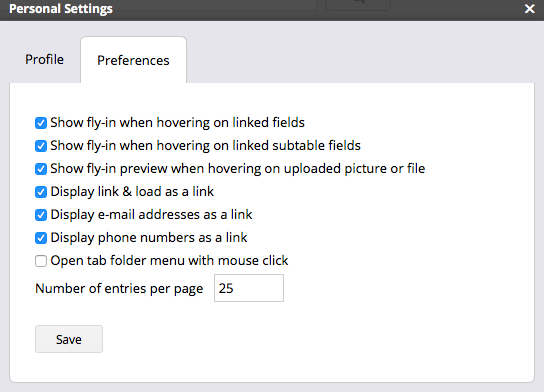Viewport: 544px width, 392px height.
Task: Toggle Display e-mail addresses as a link checkbox
Action: pyautogui.click(x=41, y=215)
